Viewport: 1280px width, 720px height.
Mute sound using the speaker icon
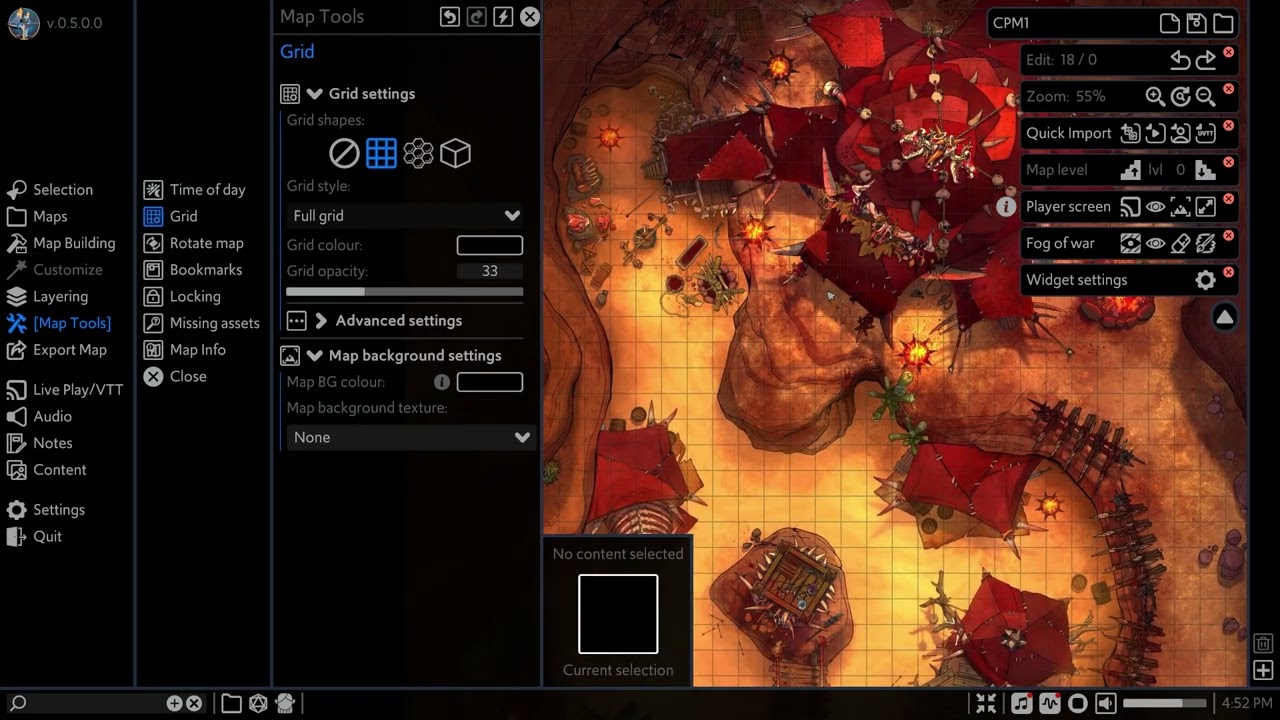(1105, 704)
